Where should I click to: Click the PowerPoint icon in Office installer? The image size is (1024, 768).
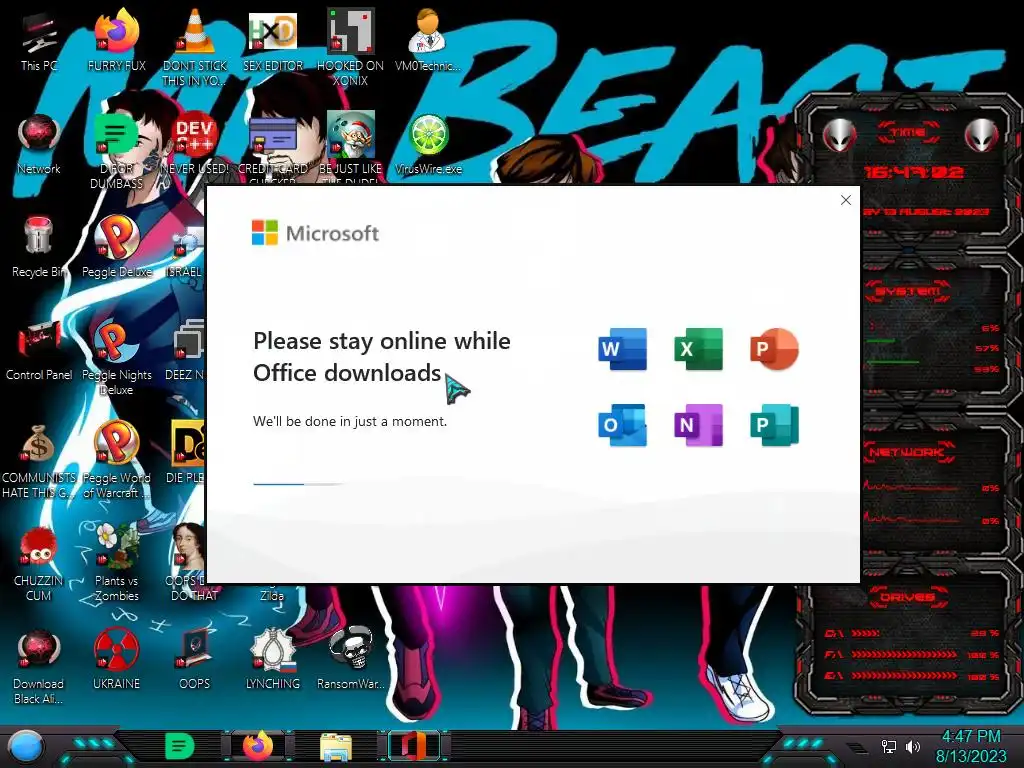tap(774, 349)
